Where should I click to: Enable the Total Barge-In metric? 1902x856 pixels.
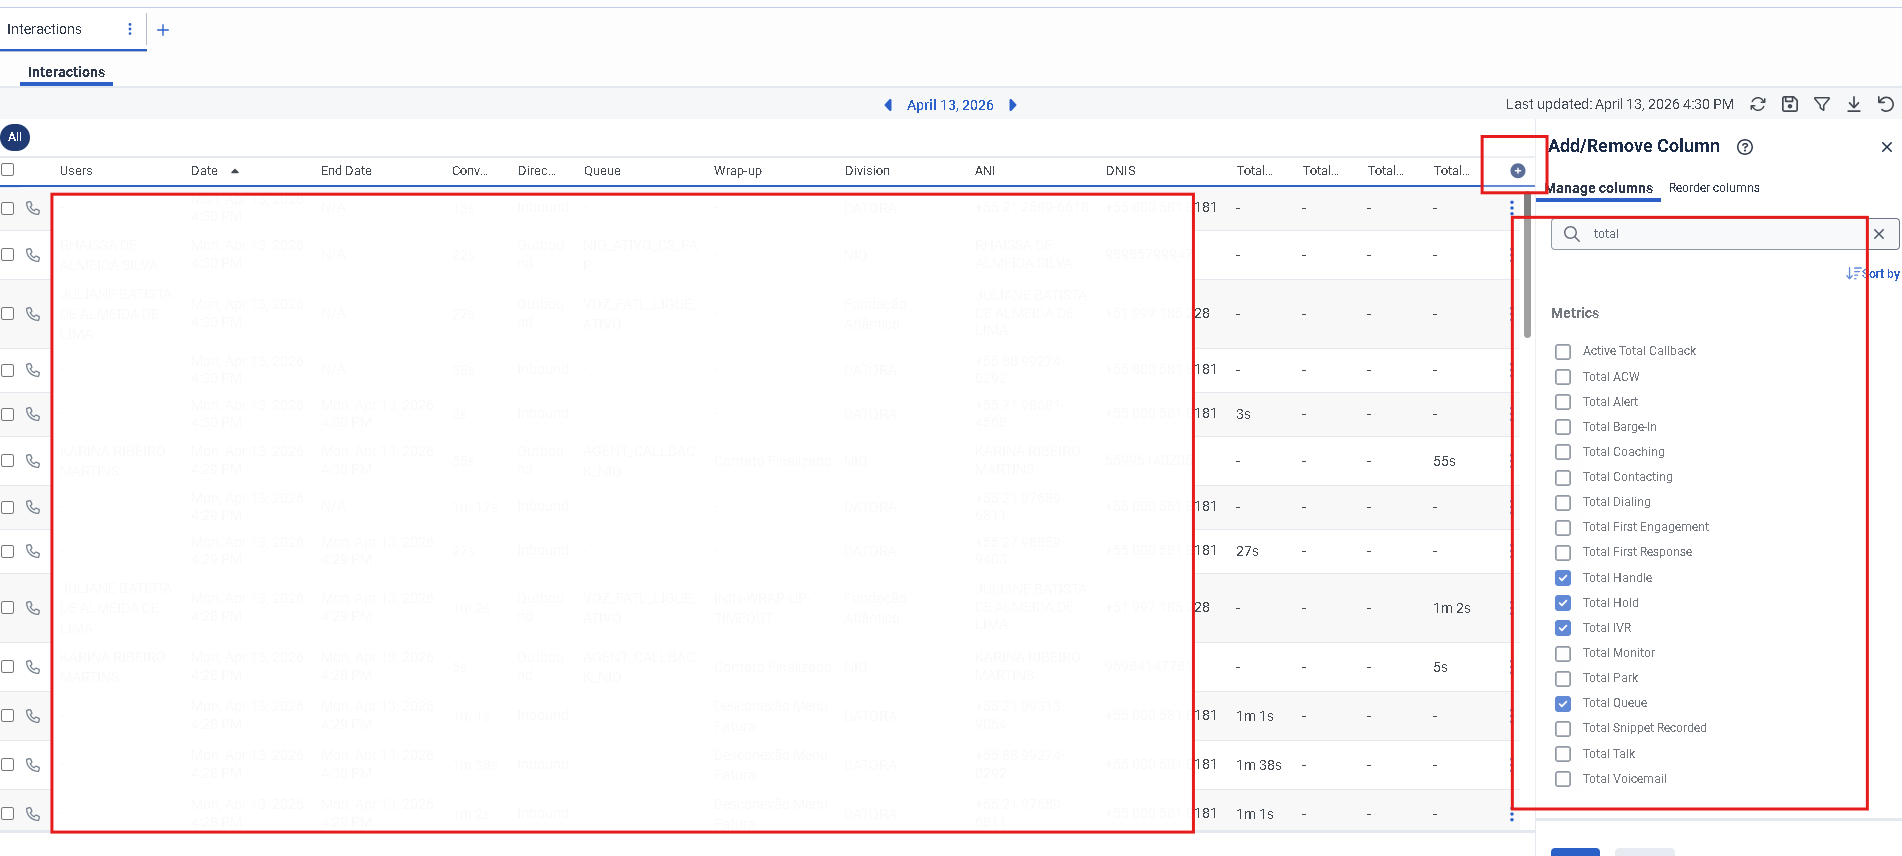[1563, 427]
